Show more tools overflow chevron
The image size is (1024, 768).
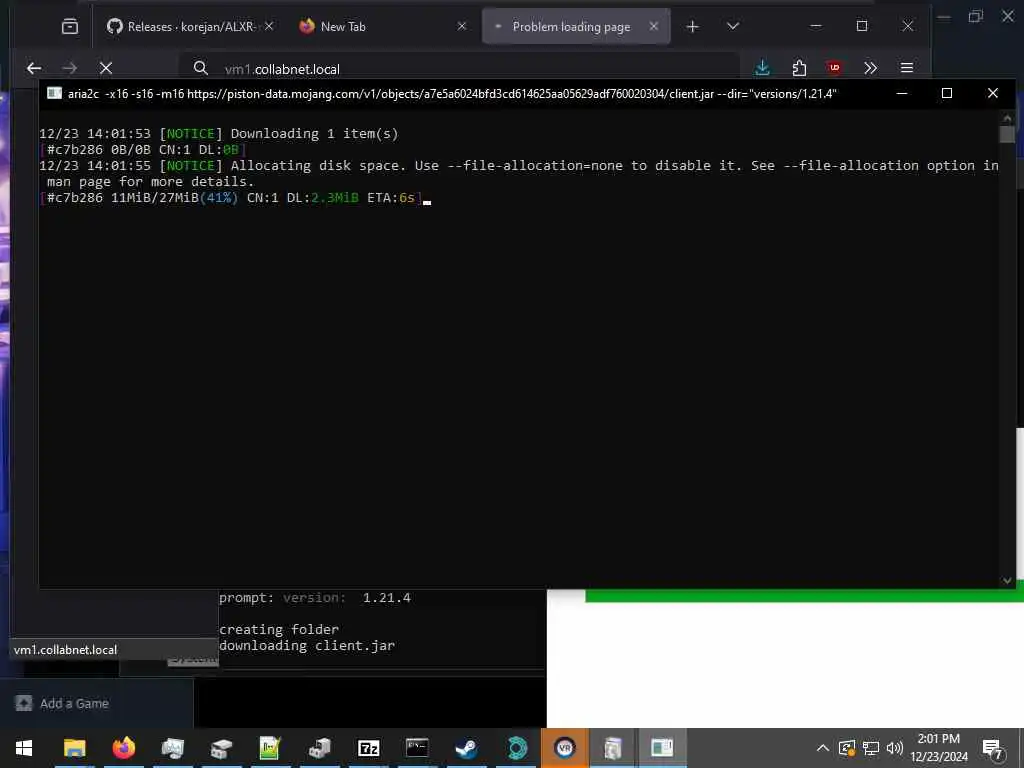coord(870,68)
